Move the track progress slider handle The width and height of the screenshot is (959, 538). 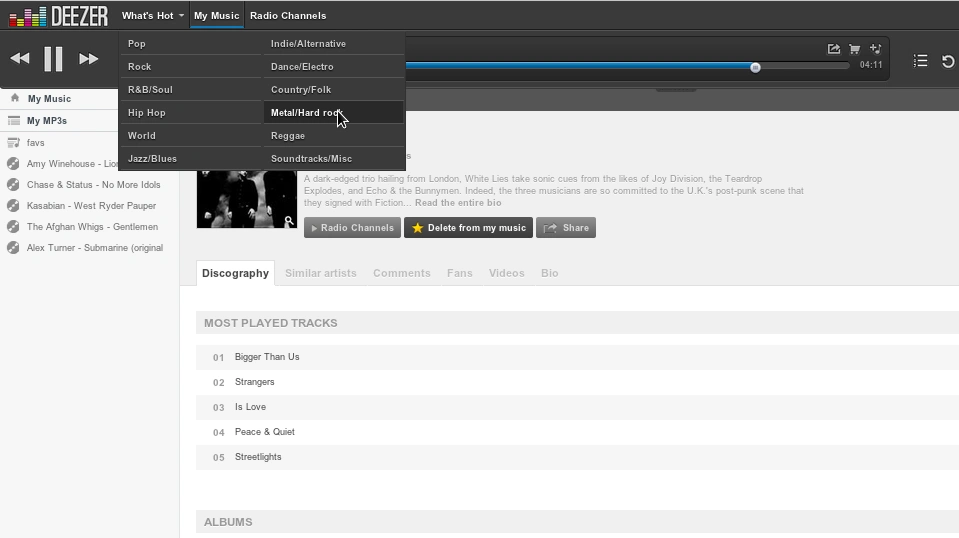755,67
